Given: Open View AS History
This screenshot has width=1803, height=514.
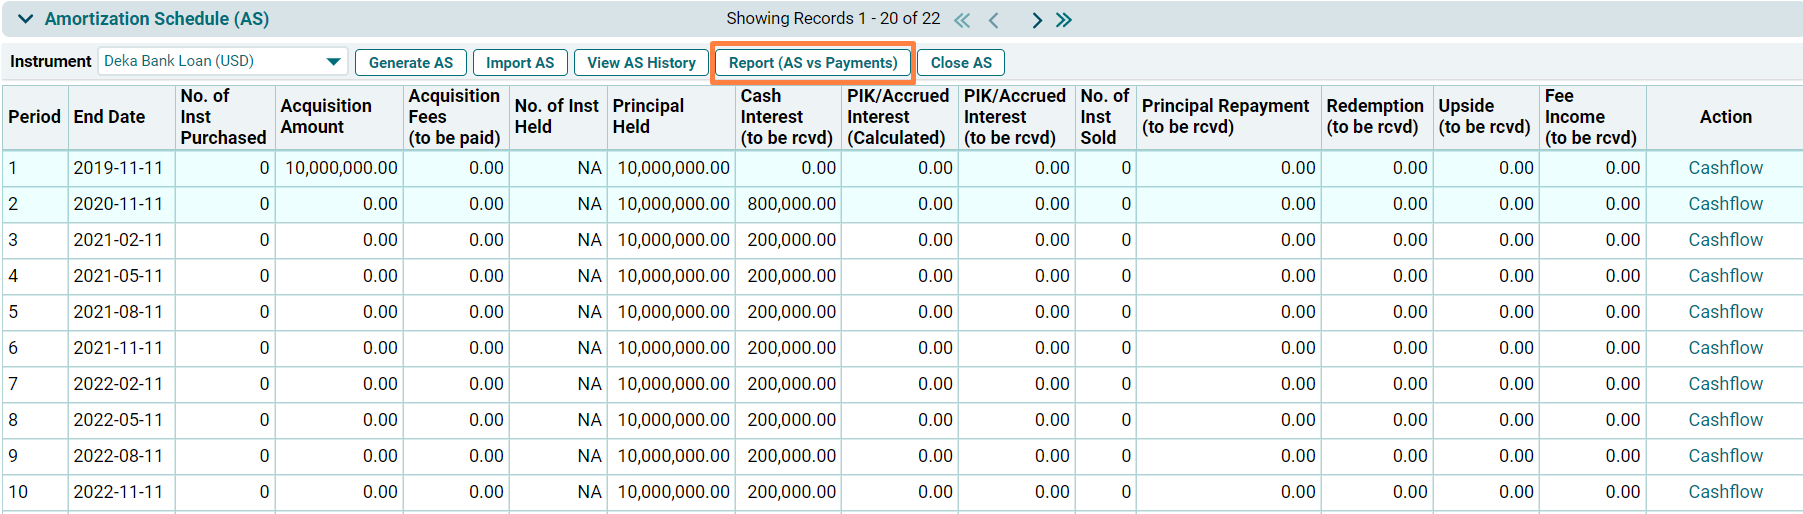Looking at the screenshot, I should click(641, 63).
